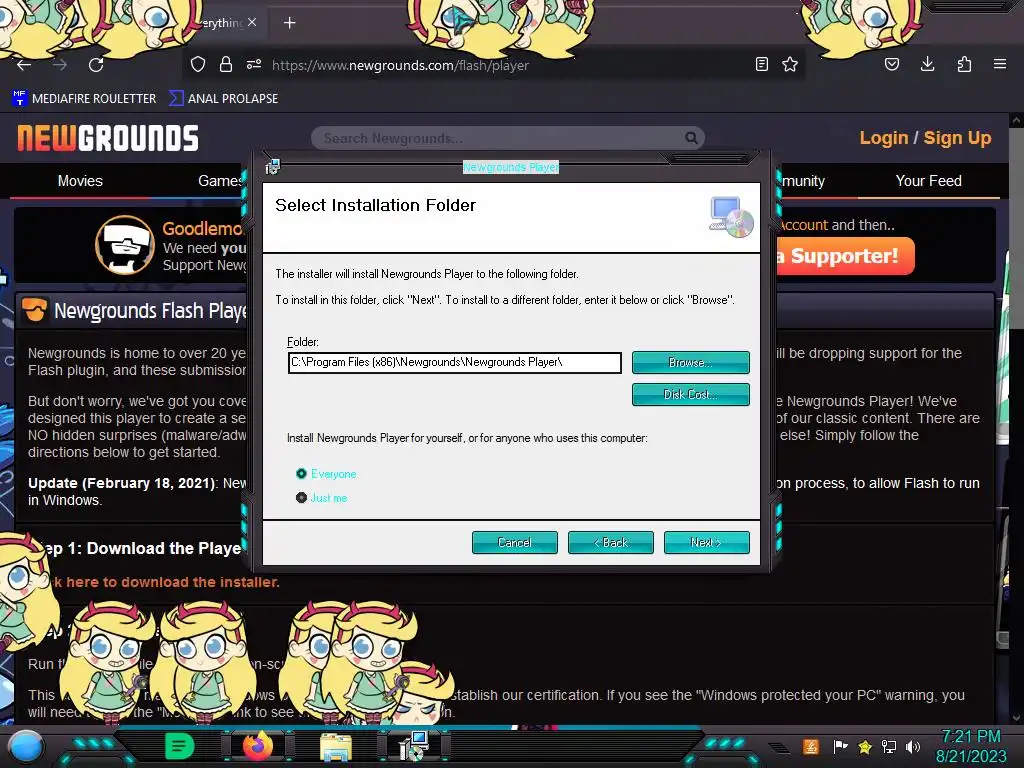Open the Games nav tab
Image resolution: width=1024 pixels, height=768 pixels.
[220, 181]
